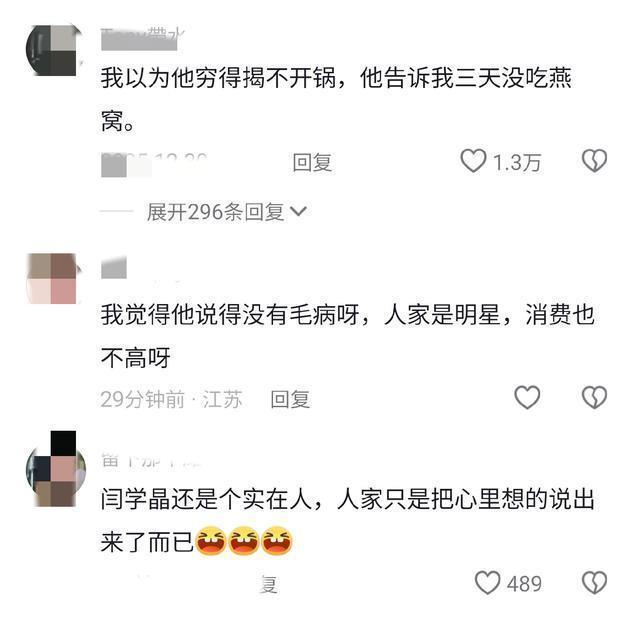Like the 闫学晶 comment showing 489

(x=487, y=583)
